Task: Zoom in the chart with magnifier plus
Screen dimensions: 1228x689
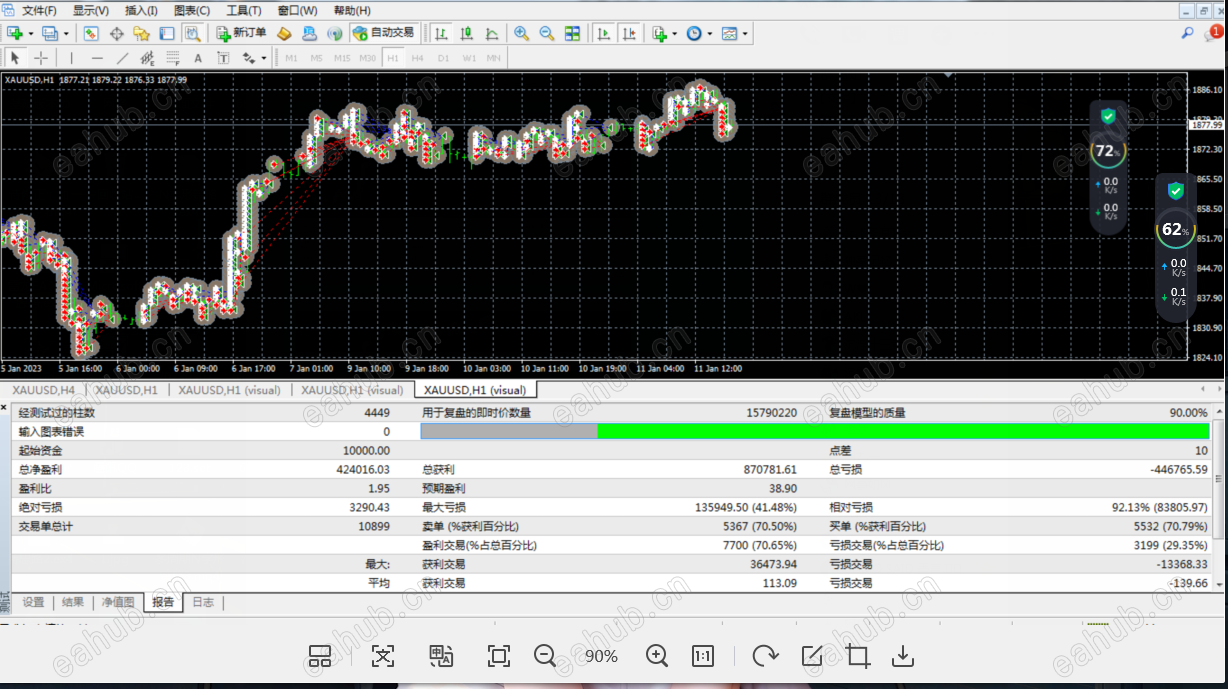Action: [521, 33]
